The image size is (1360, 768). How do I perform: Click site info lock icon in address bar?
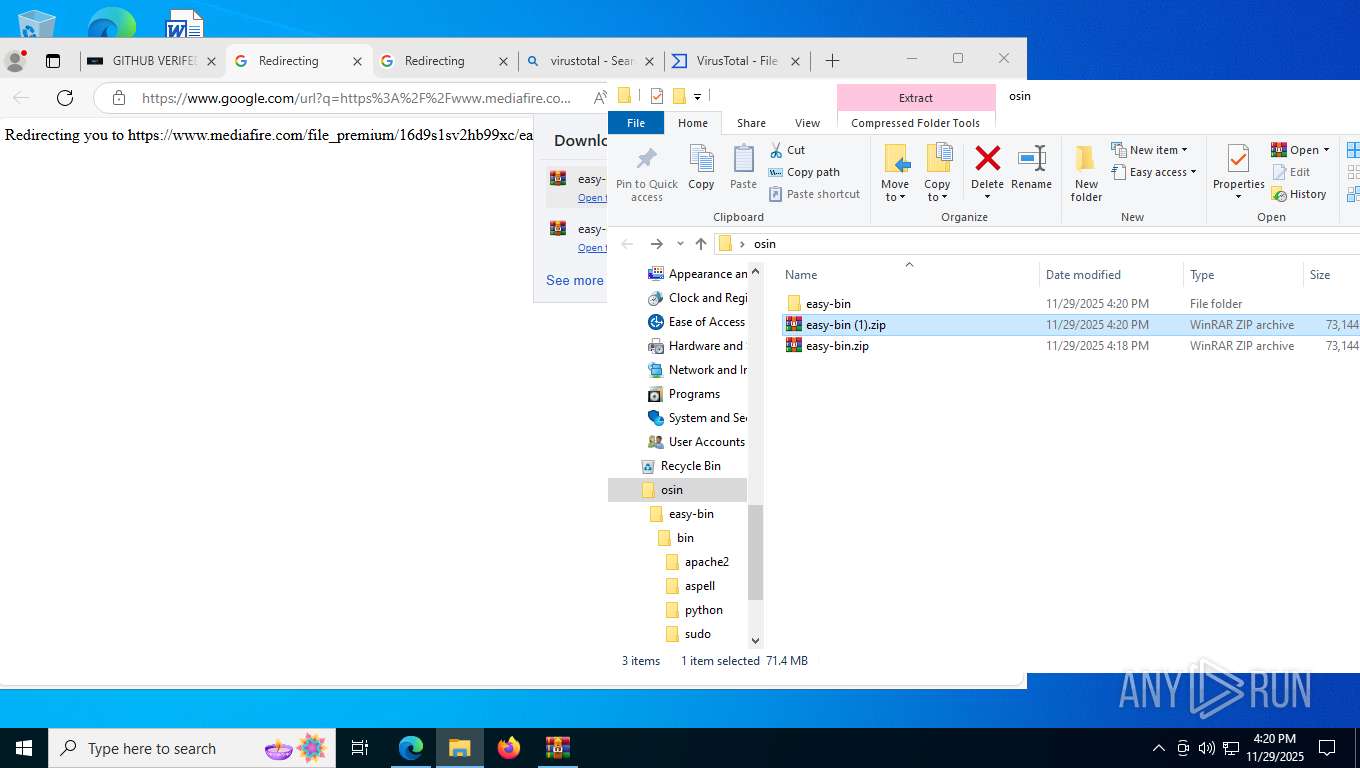119,98
